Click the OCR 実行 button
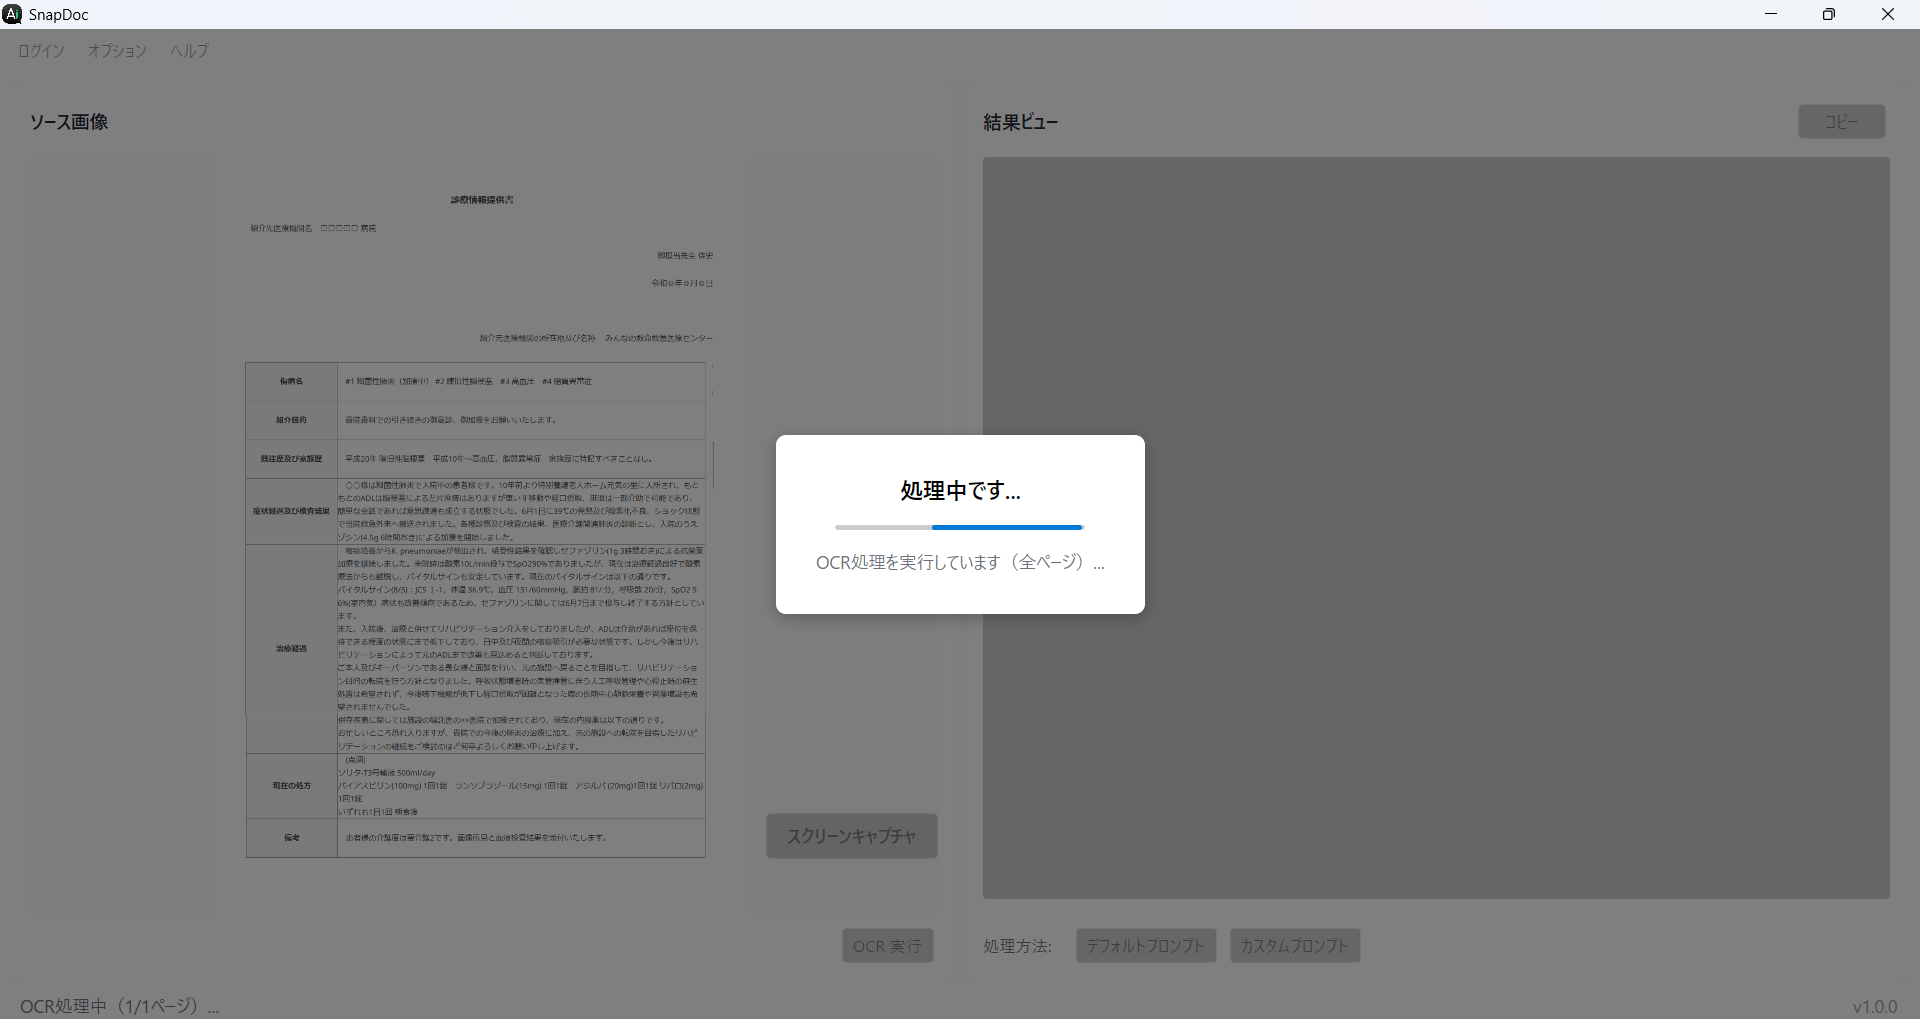 click(x=887, y=946)
